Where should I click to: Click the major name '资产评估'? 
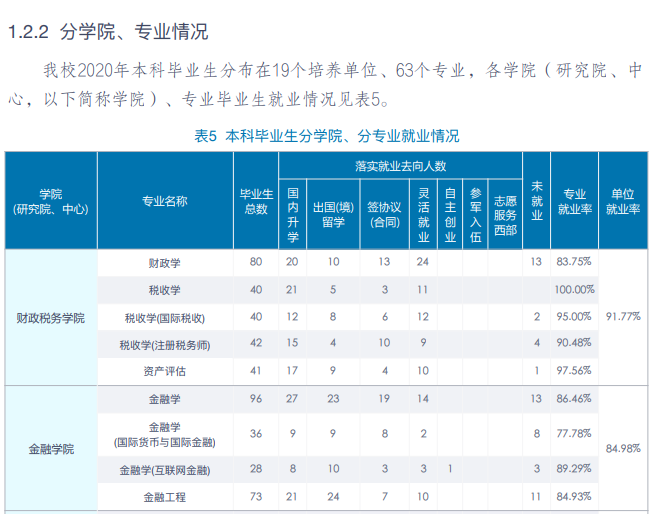click(x=165, y=371)
